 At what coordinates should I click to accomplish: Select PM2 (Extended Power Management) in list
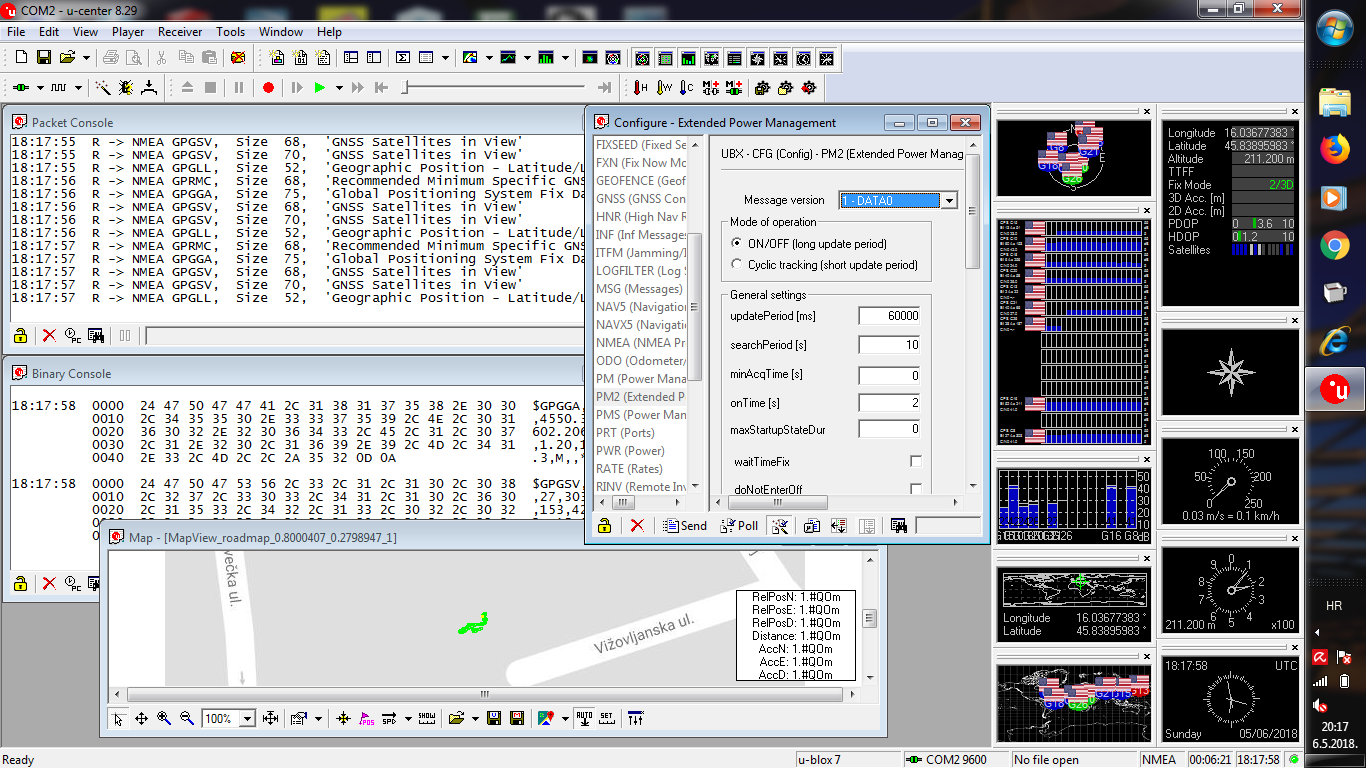[x=640, y=397]
